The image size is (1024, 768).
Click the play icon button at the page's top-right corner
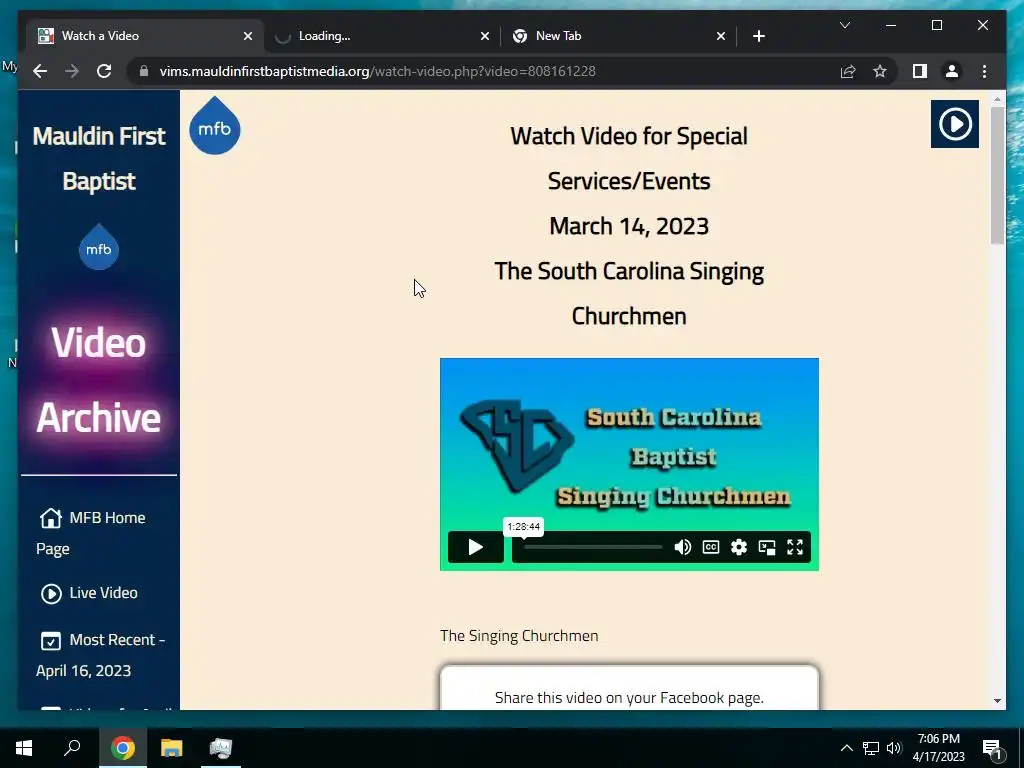[x=955, y=124]
